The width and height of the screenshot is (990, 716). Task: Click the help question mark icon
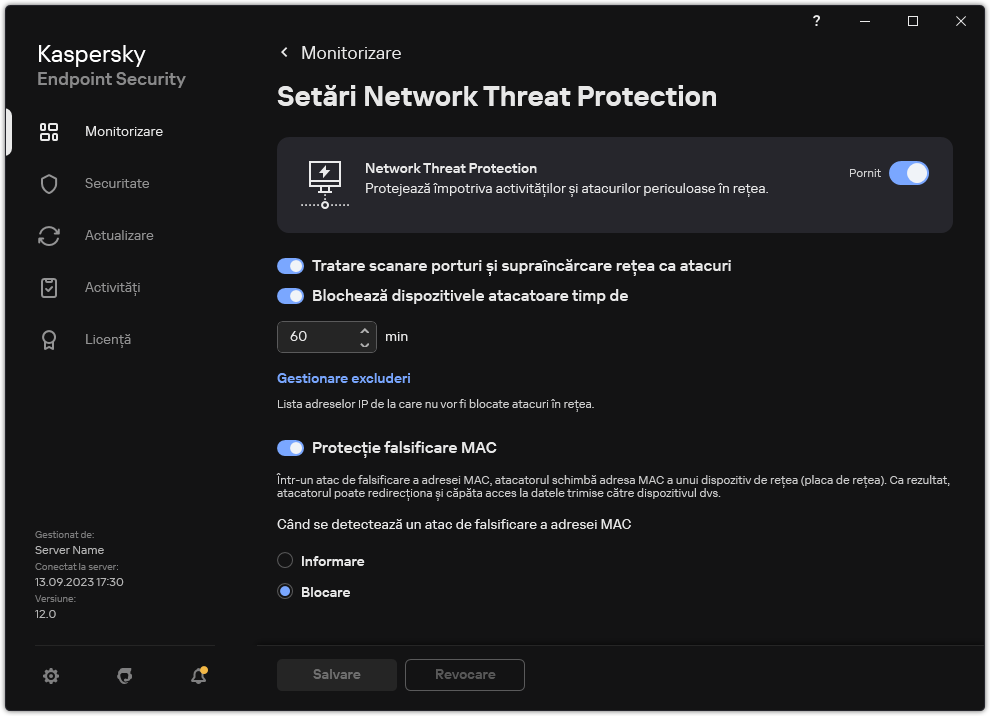[x=815, y=21]
